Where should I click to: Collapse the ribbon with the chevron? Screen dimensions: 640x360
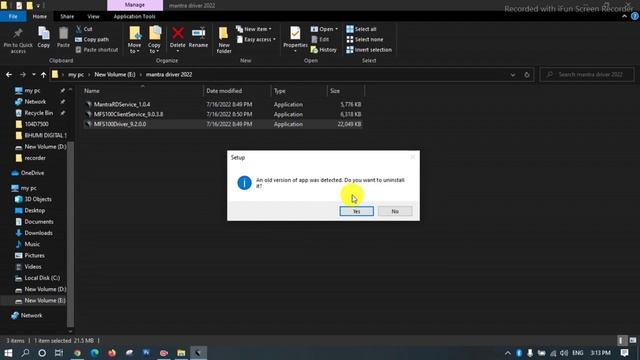click(624, 16)
